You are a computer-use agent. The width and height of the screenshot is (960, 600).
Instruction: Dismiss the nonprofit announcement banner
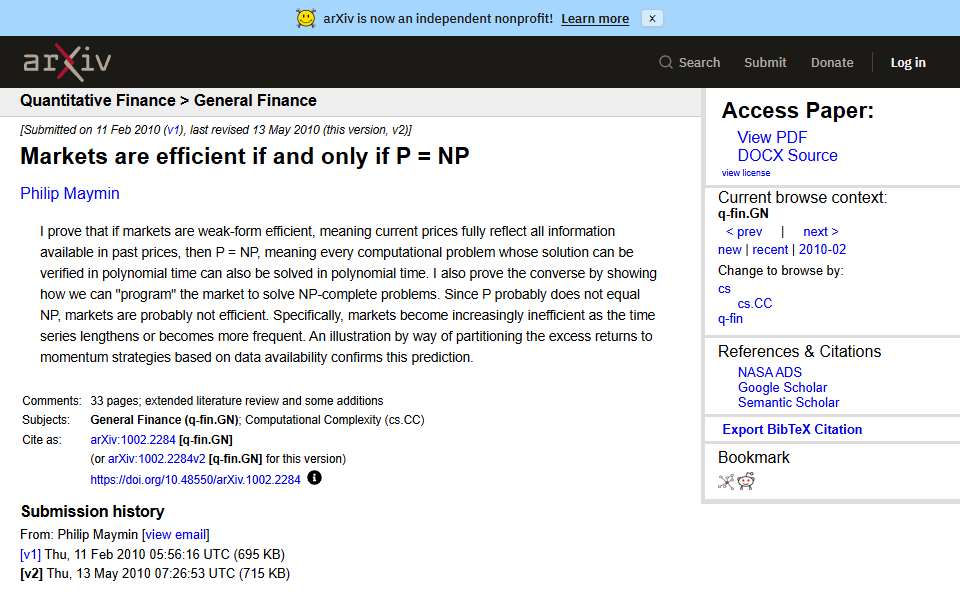(652, 18)
